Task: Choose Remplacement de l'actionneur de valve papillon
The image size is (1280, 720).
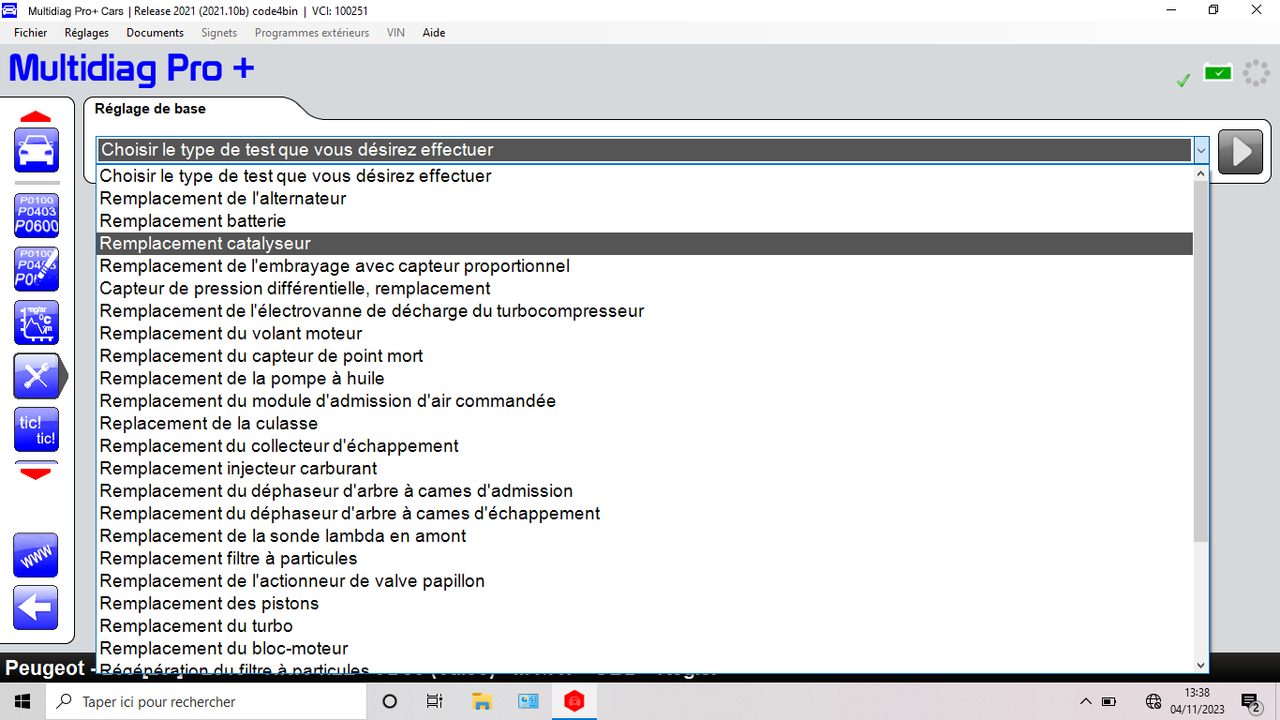Action: (x=645, y=581)
